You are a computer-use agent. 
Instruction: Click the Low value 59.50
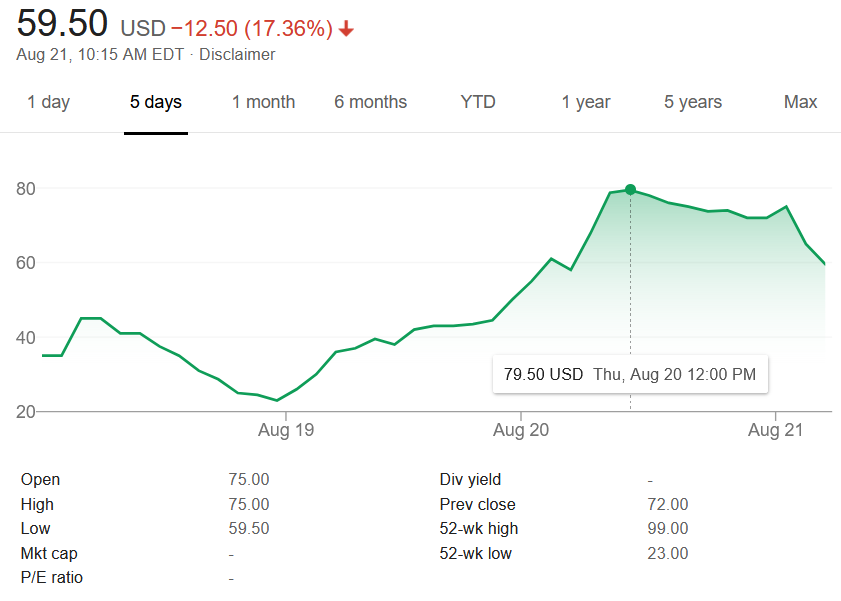[x=249, y=528]
